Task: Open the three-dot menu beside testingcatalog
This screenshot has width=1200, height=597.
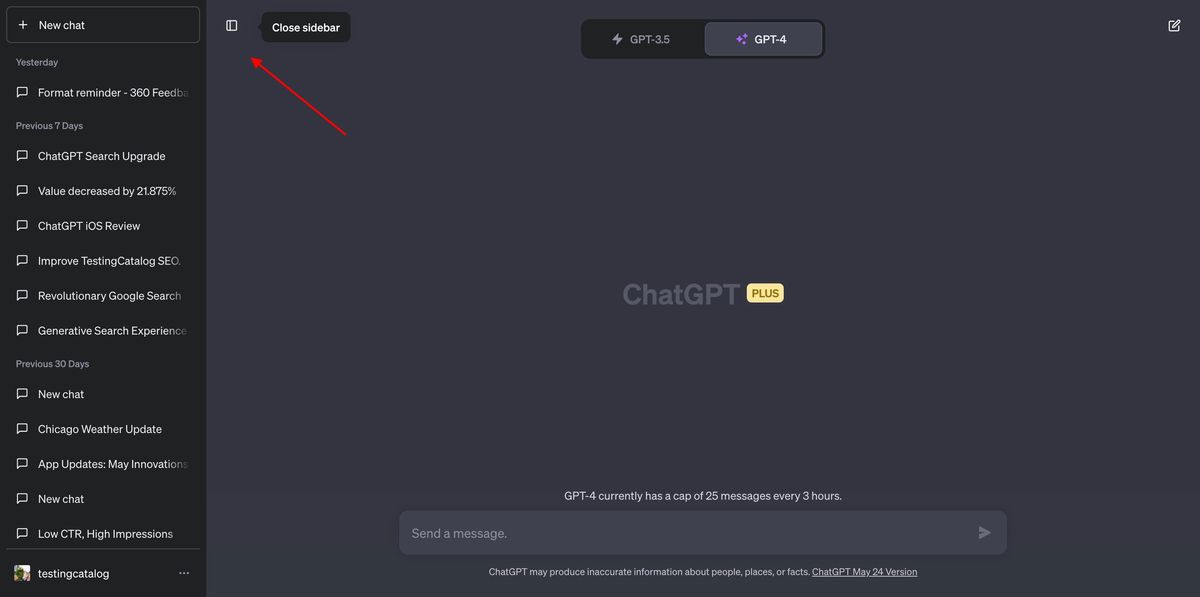Action: click(x=184, y=573)
